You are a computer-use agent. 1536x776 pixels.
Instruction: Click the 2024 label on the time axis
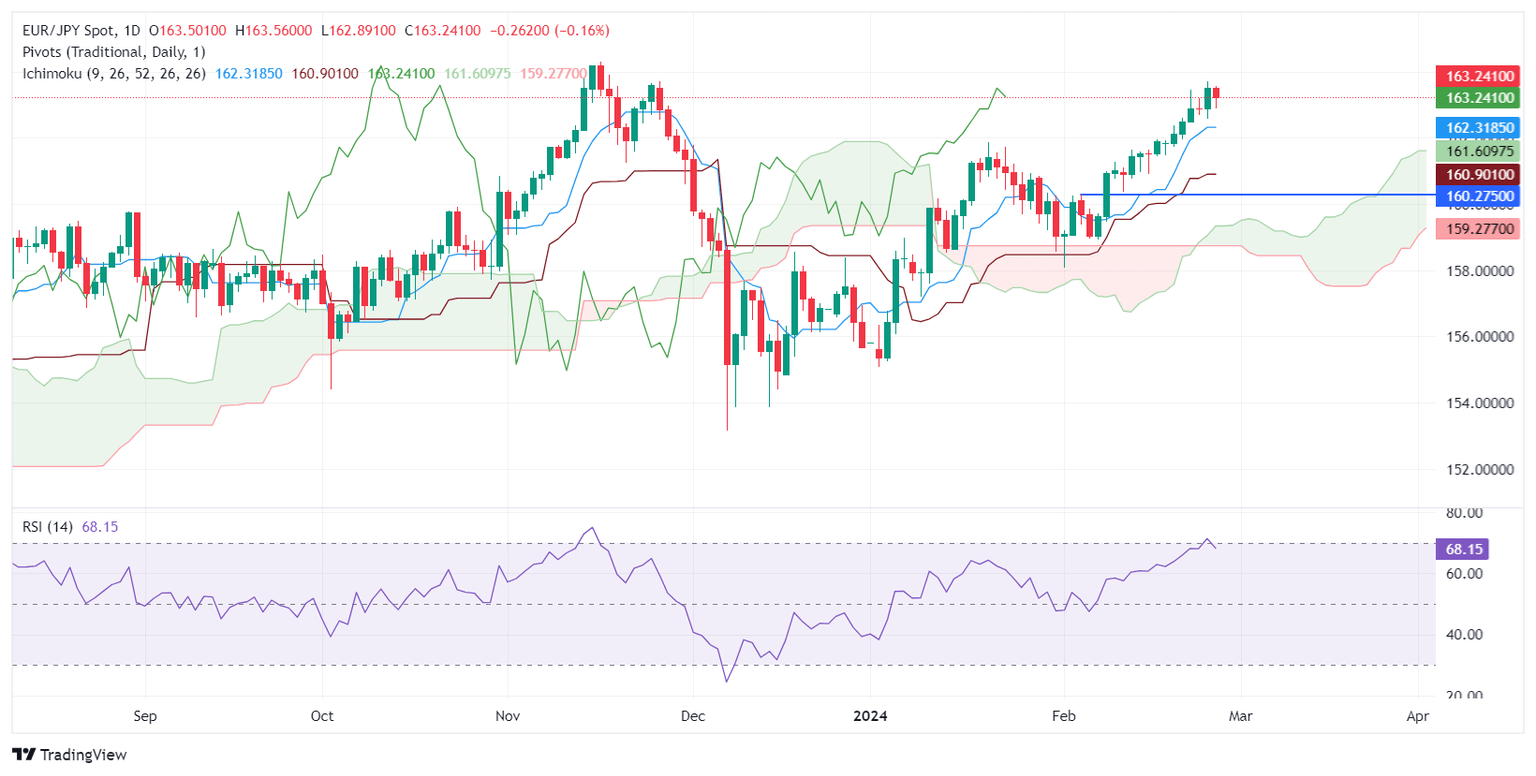871,716
